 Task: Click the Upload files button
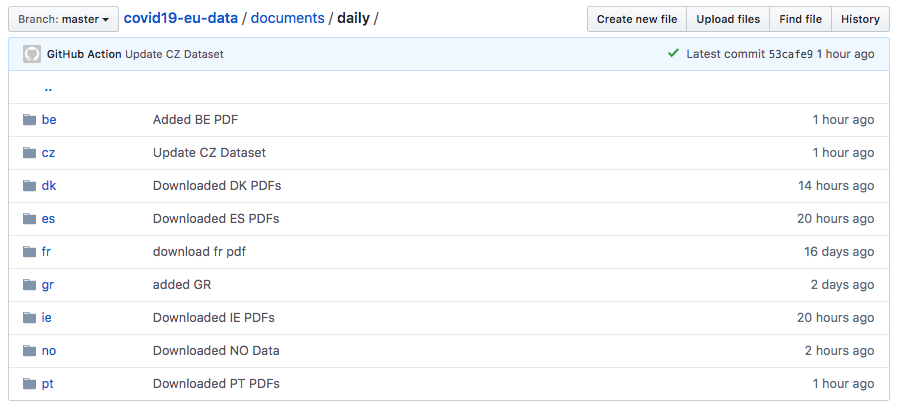pos(728,19)
